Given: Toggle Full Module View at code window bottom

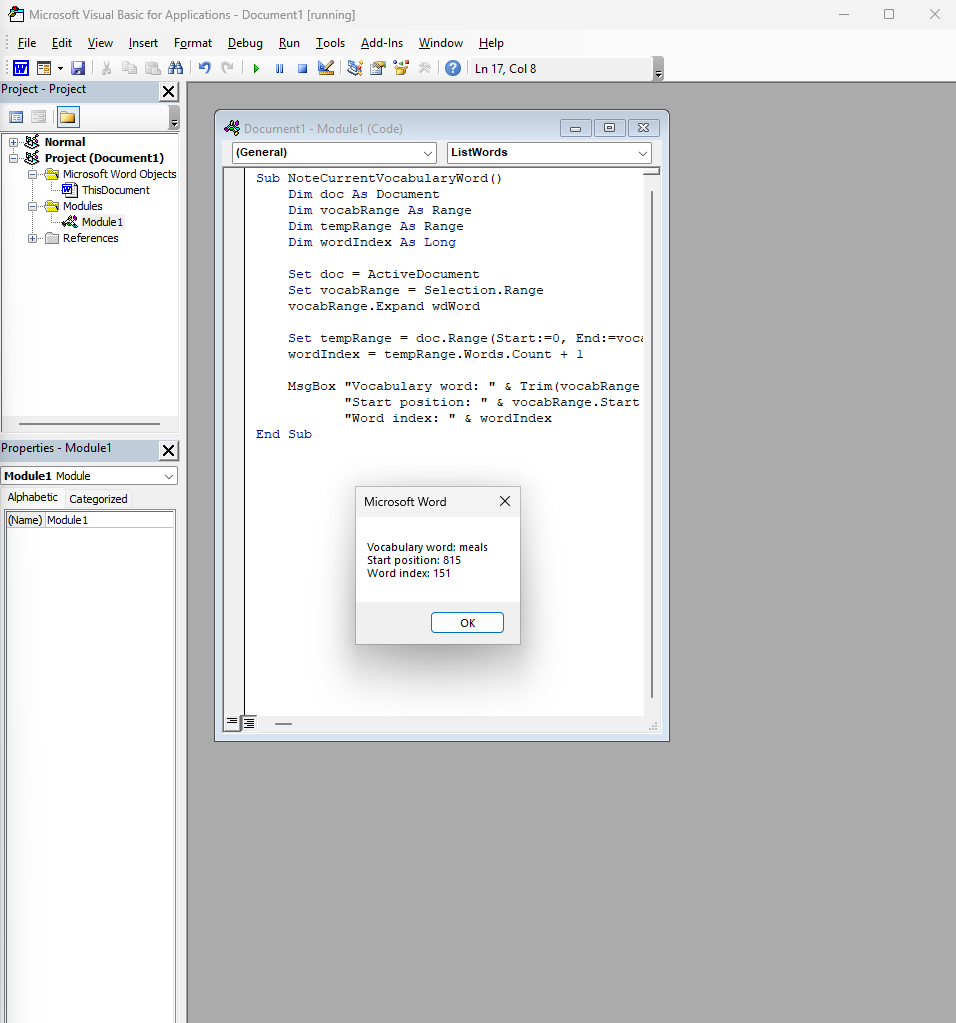Looking at the screenshot, I should [249, 722].
